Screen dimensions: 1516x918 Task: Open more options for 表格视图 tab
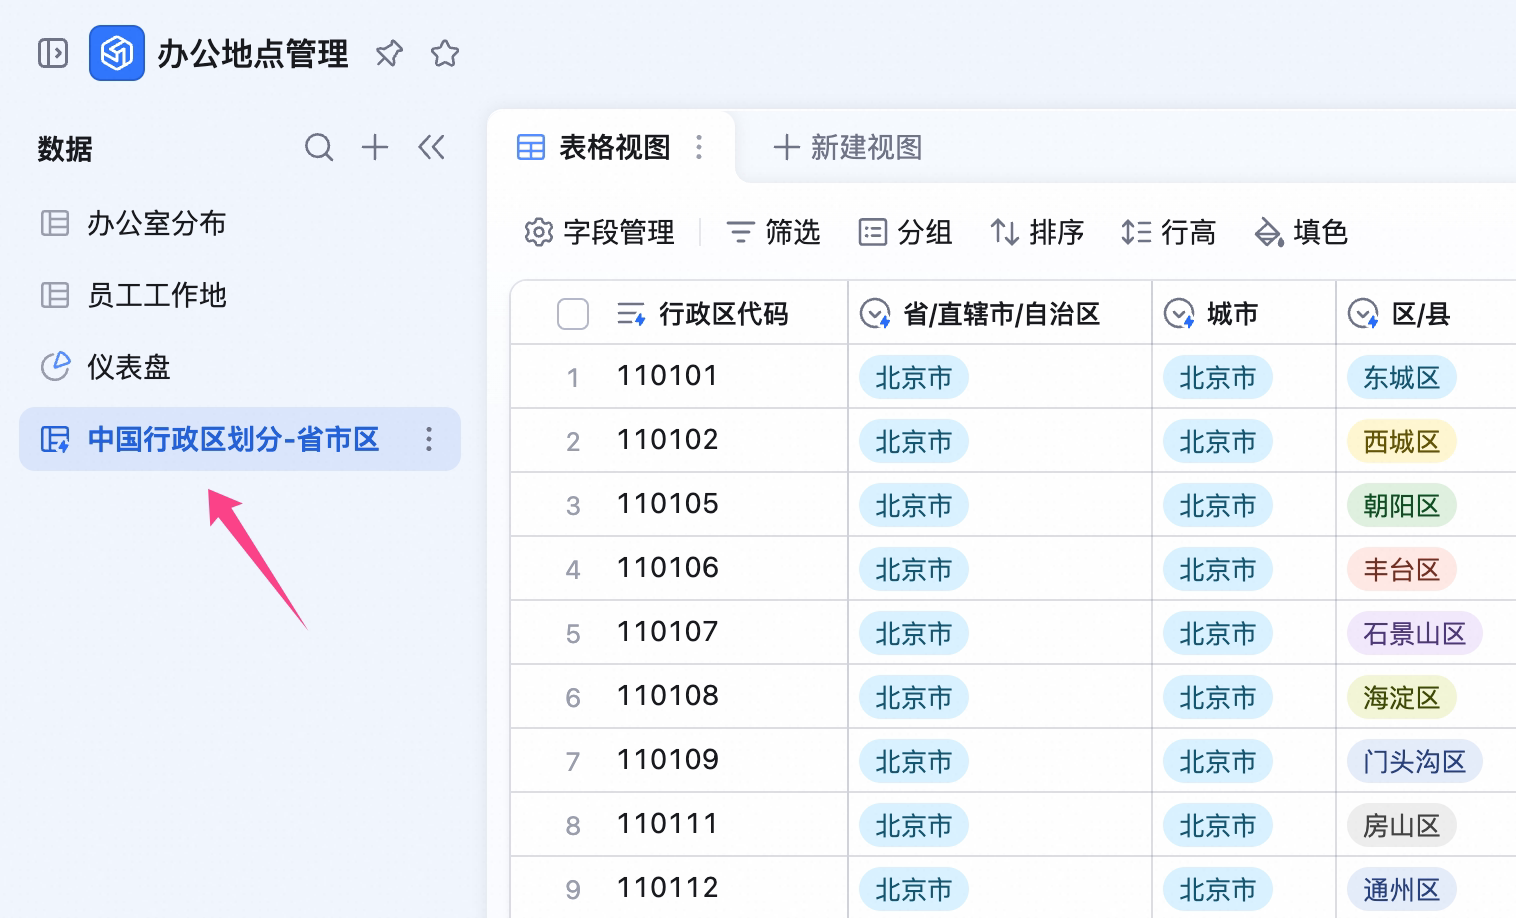coord(699,148)
